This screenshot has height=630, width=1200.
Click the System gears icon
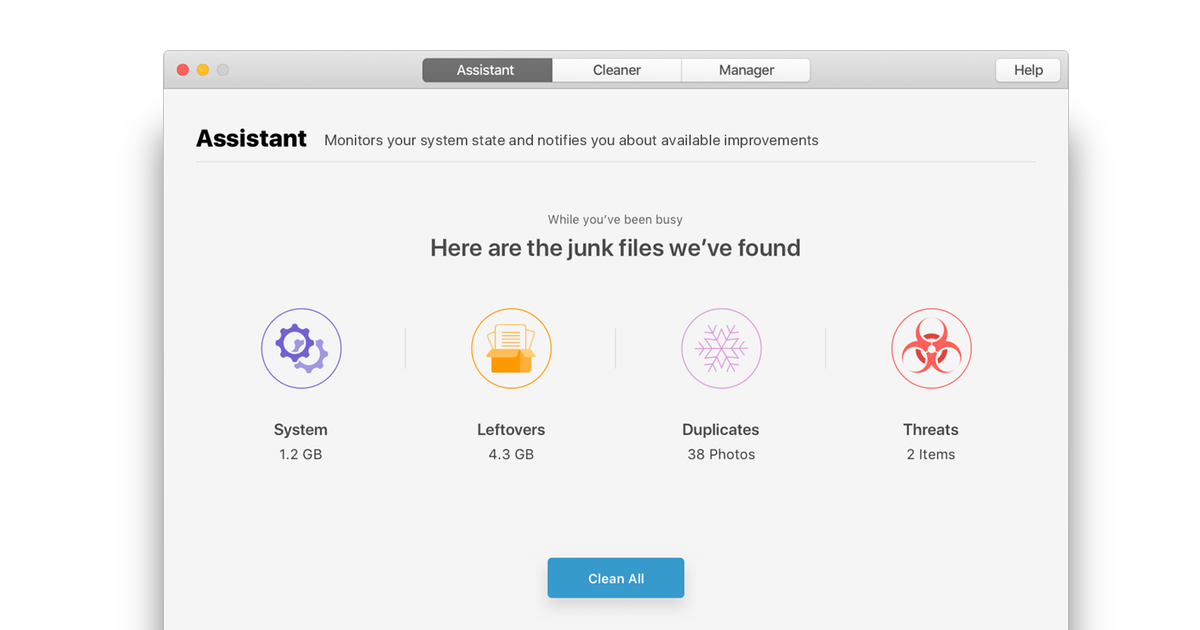[301, 348]
